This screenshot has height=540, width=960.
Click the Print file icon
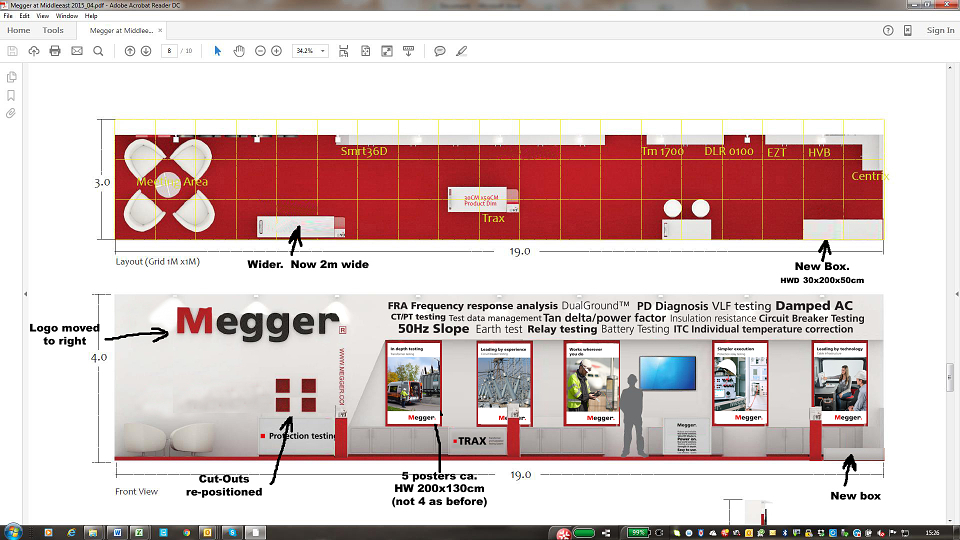55,51
